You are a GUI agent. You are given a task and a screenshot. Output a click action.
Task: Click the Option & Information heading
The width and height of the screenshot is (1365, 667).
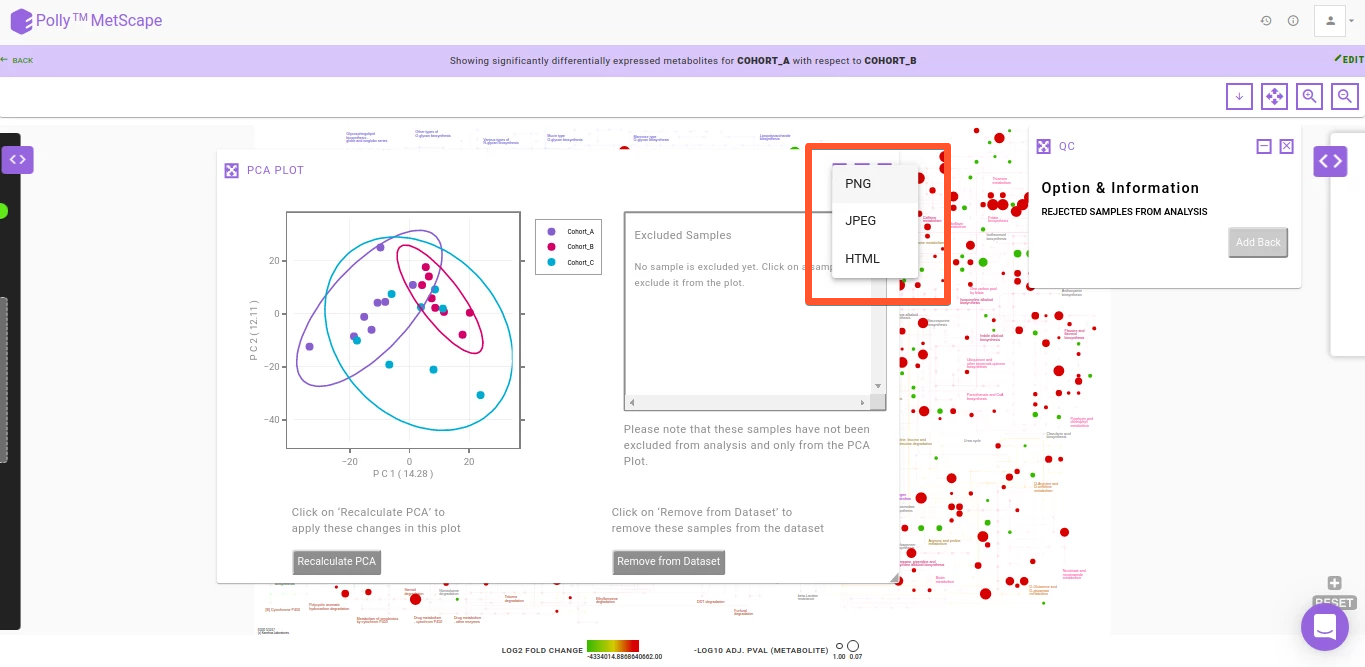click(x=1120, y=188)
